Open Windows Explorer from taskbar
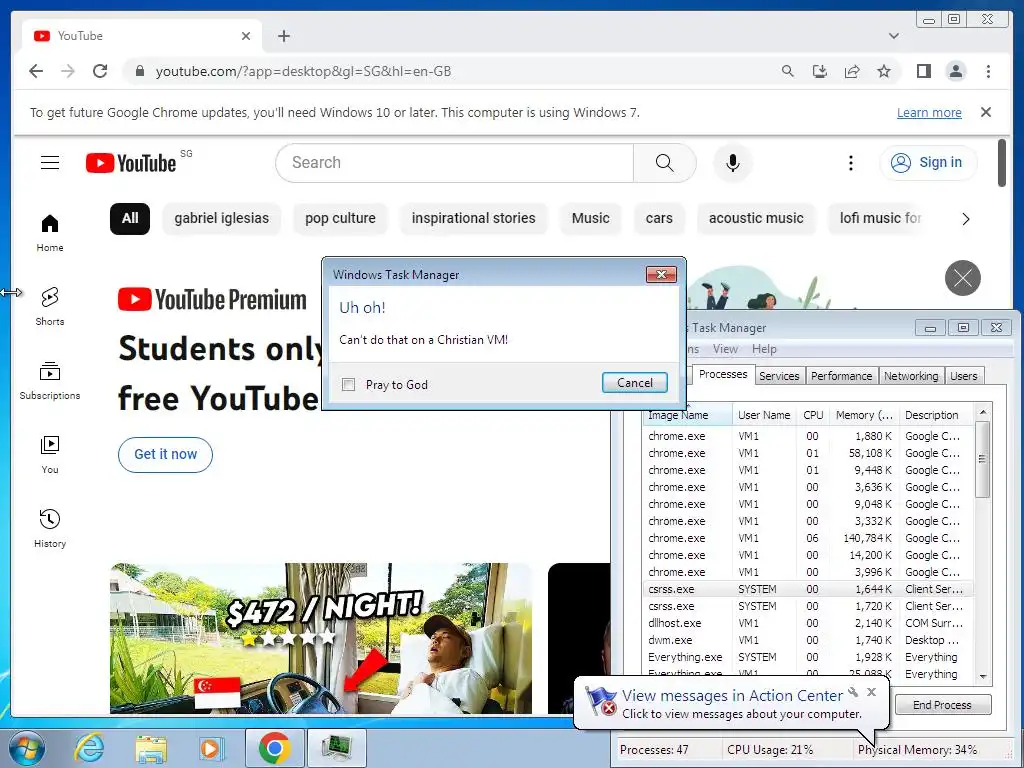 coord(151,748)
